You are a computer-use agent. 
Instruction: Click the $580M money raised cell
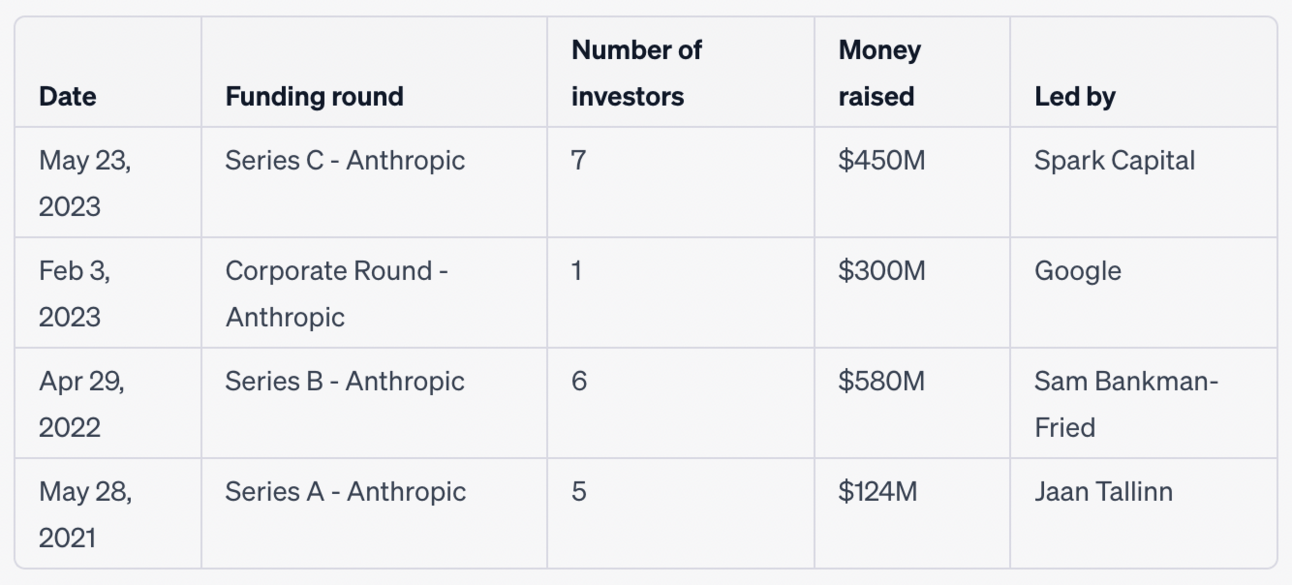coord(881,381)
